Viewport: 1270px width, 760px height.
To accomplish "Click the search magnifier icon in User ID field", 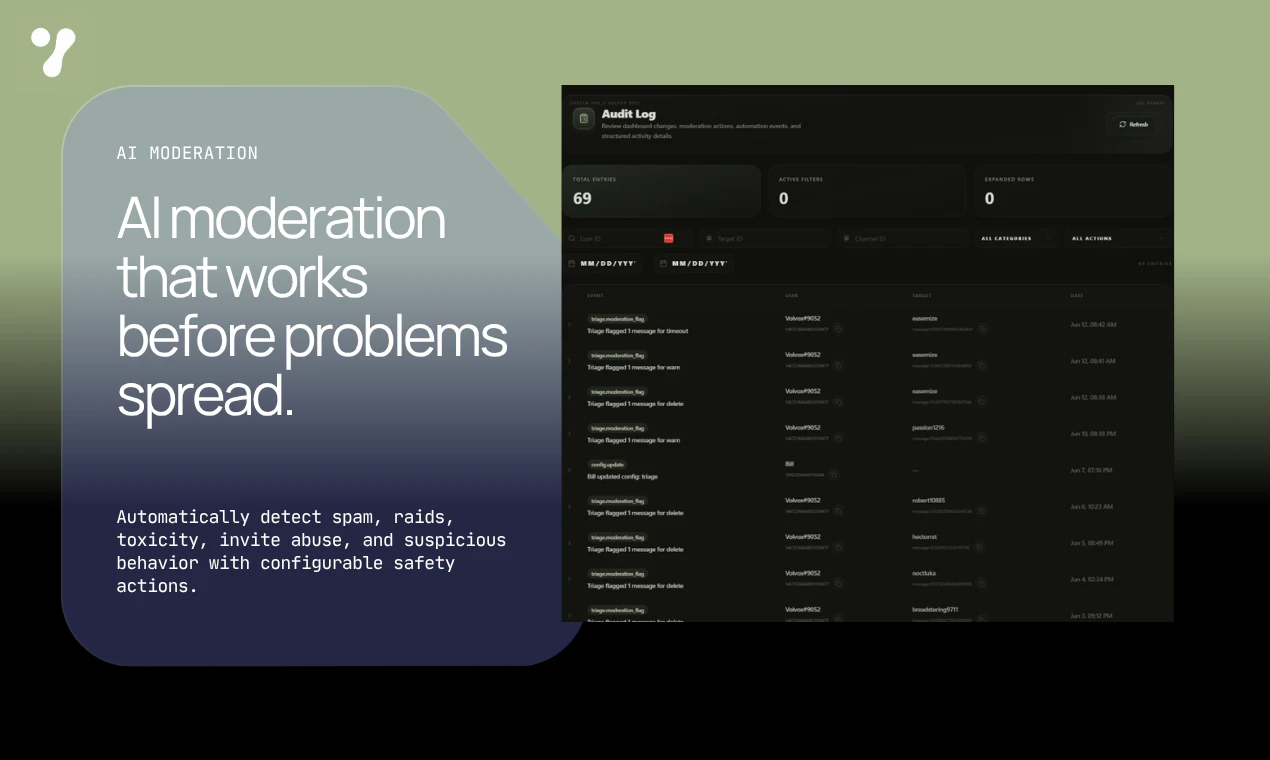I will click(x=572, y=239).
